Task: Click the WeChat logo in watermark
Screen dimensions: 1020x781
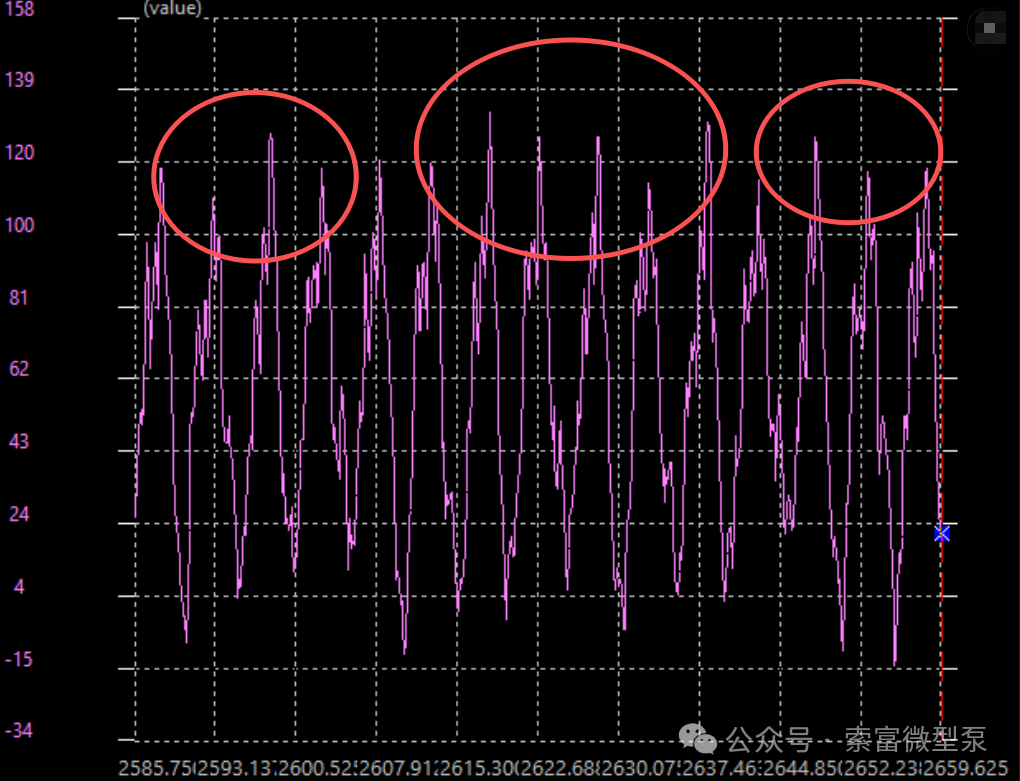Action: point(698,739)
